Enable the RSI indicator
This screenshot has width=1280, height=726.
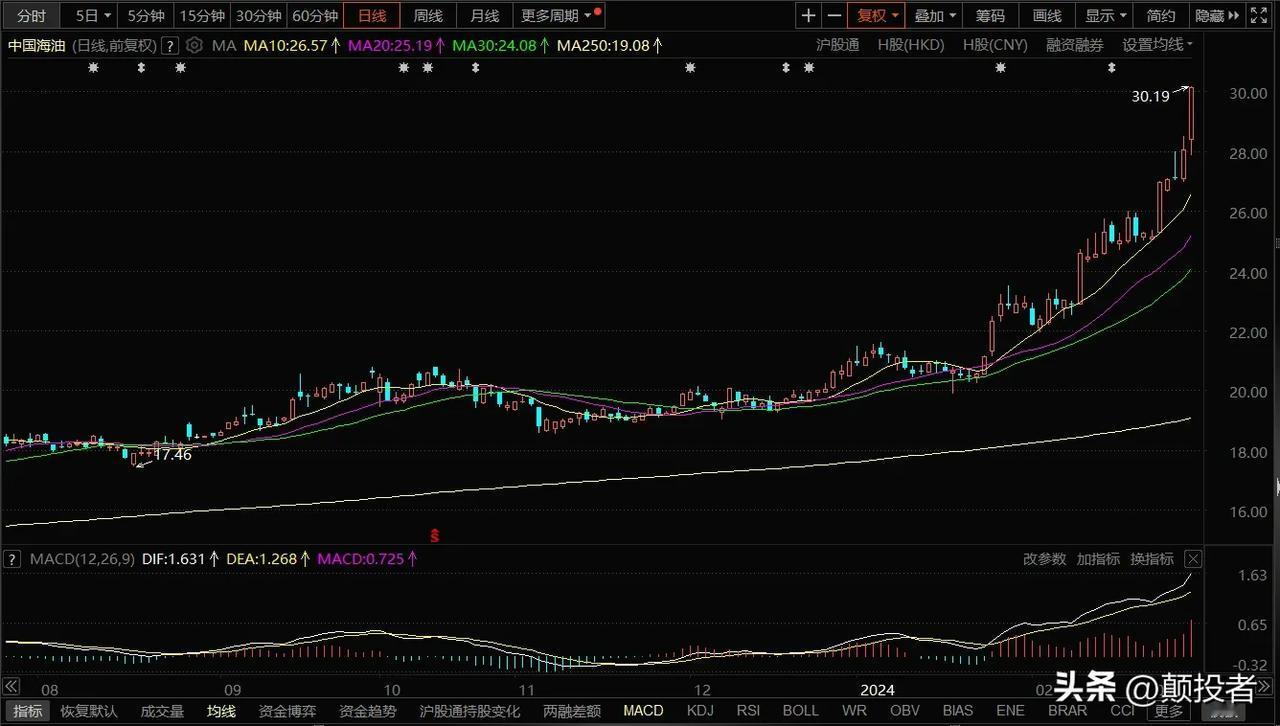click(748, 712)
